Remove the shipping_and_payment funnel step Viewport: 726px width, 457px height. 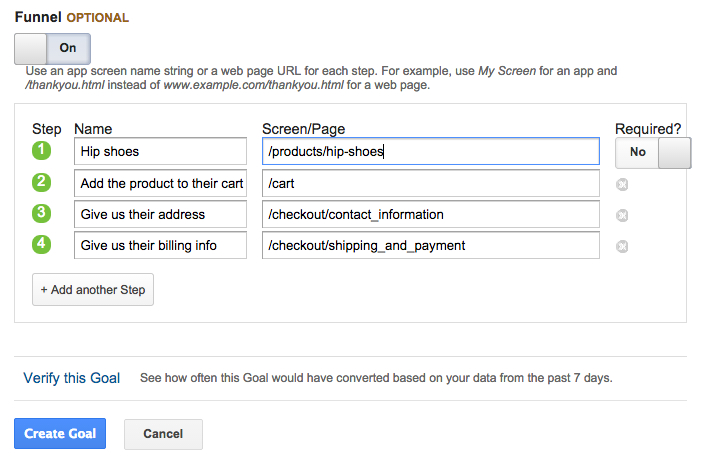point(622,246)
